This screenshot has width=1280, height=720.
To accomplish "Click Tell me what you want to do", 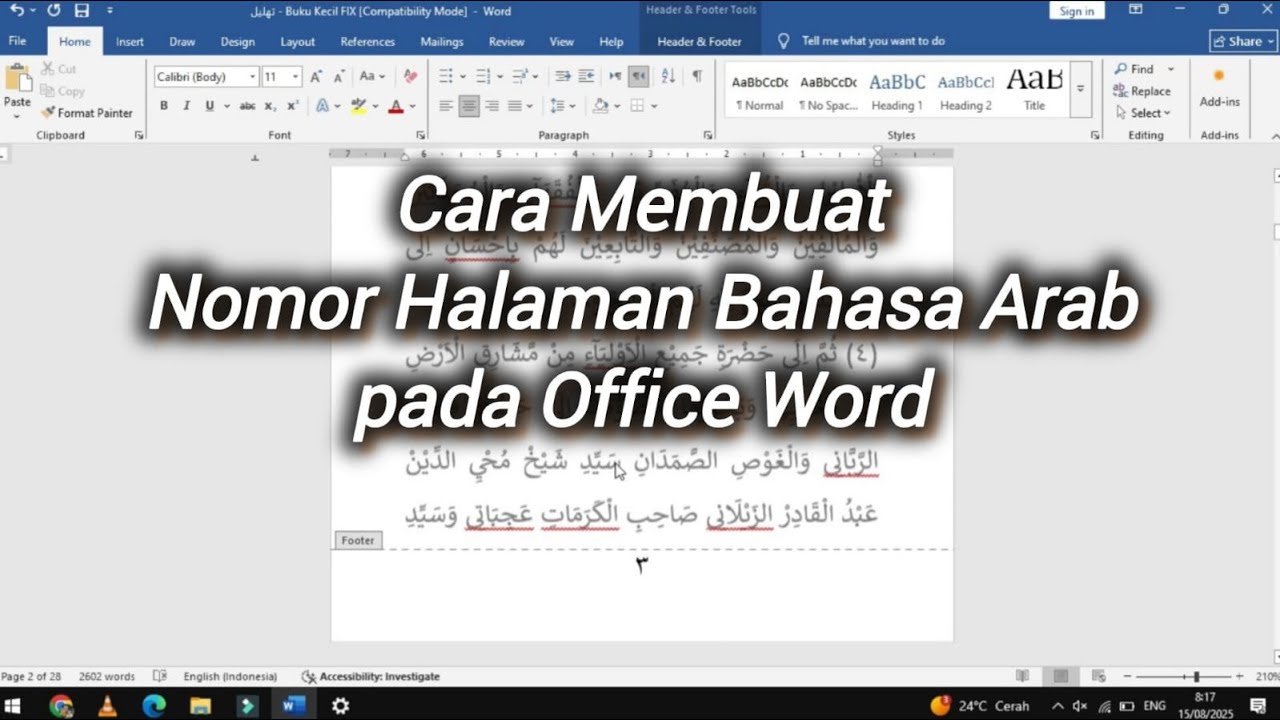I will tap(873, 41).
